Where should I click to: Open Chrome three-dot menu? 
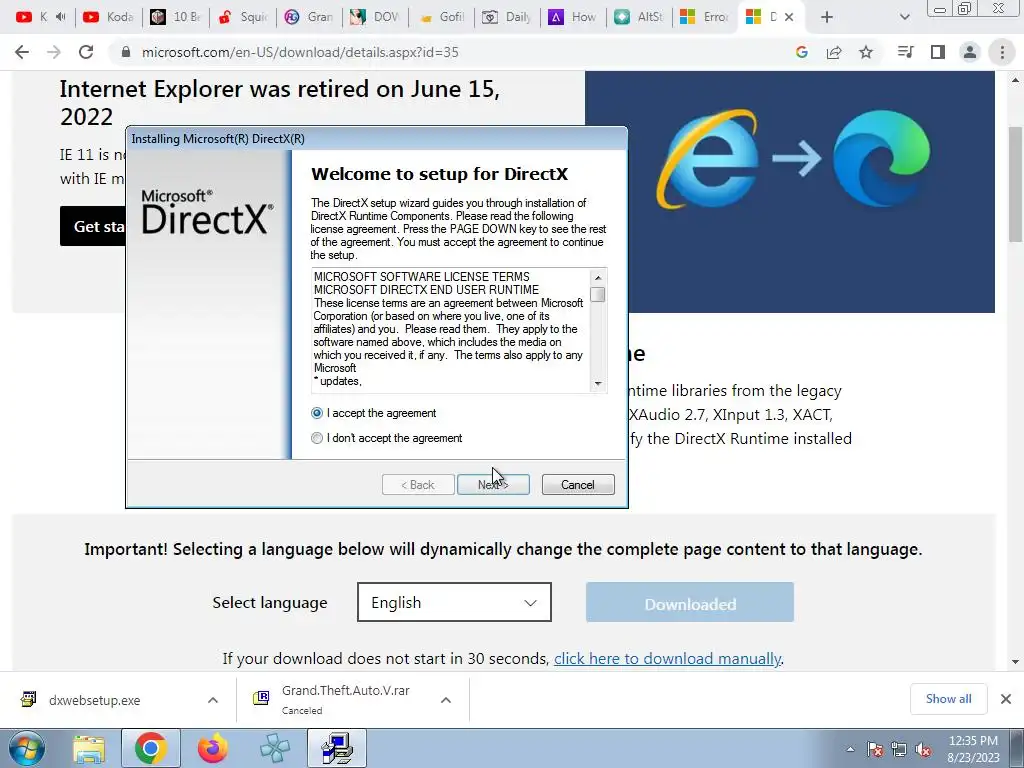point(1002,52)
